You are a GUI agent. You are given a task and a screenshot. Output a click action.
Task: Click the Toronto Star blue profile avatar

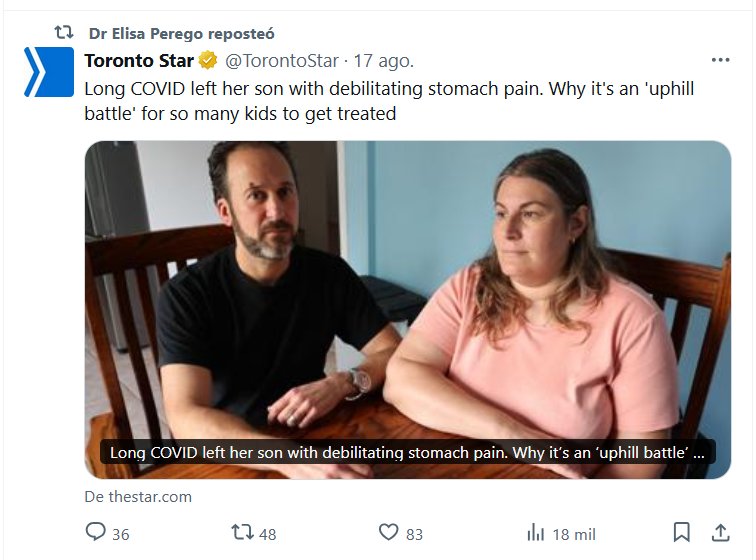pos(48,73)
